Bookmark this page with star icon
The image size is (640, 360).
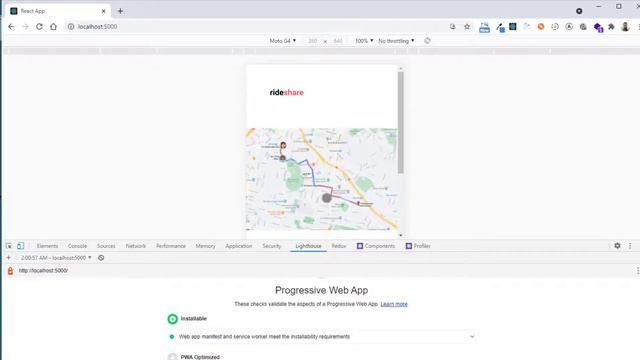467,27
